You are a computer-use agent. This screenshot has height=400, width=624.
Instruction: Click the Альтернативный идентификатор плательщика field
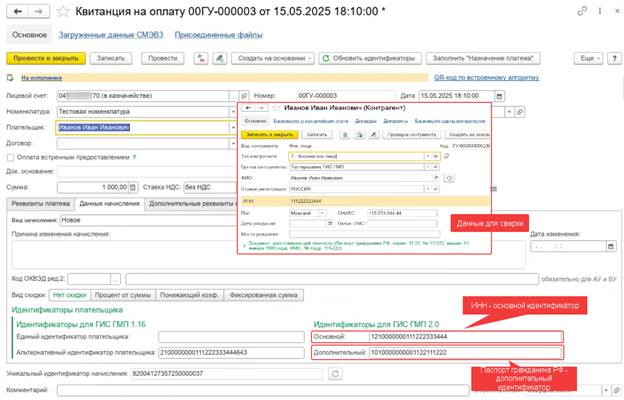(231, 353)
